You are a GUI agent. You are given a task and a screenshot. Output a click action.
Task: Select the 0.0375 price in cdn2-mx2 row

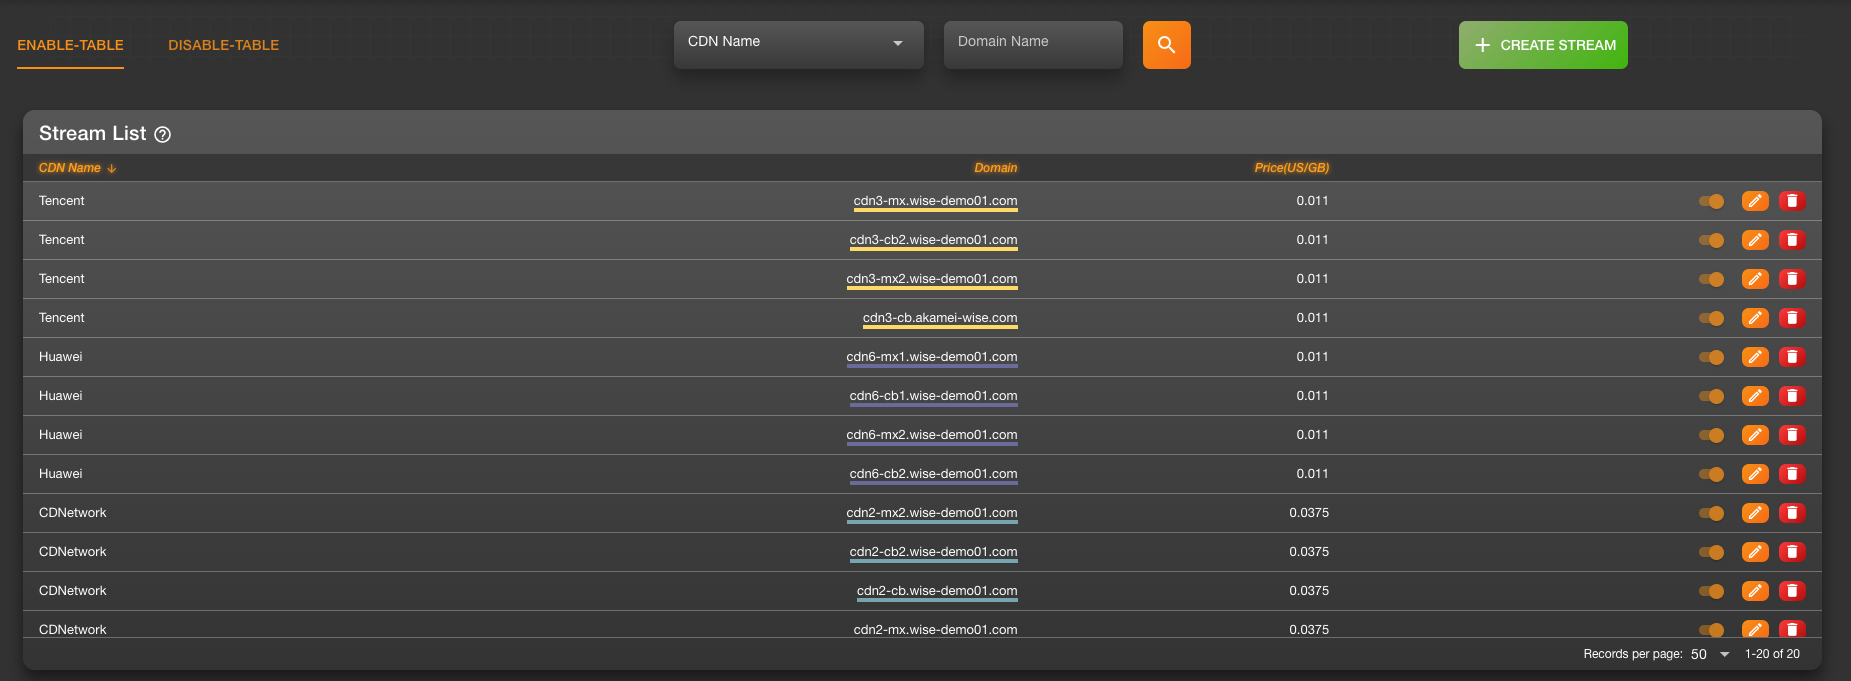tap(1309, 513)
